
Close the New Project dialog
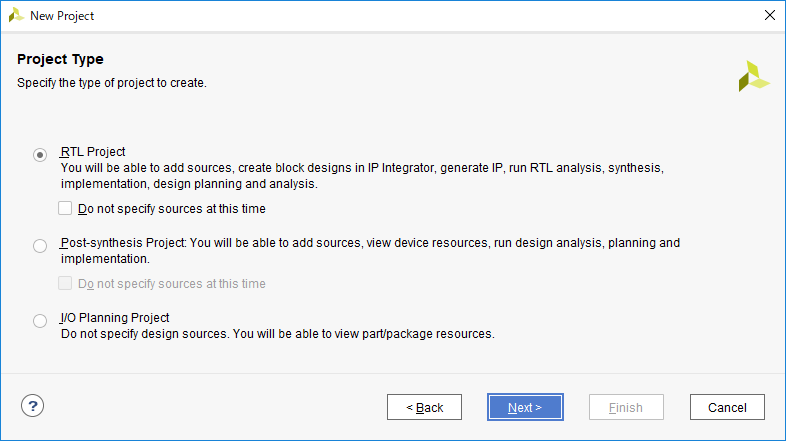(x=769, y=16)
